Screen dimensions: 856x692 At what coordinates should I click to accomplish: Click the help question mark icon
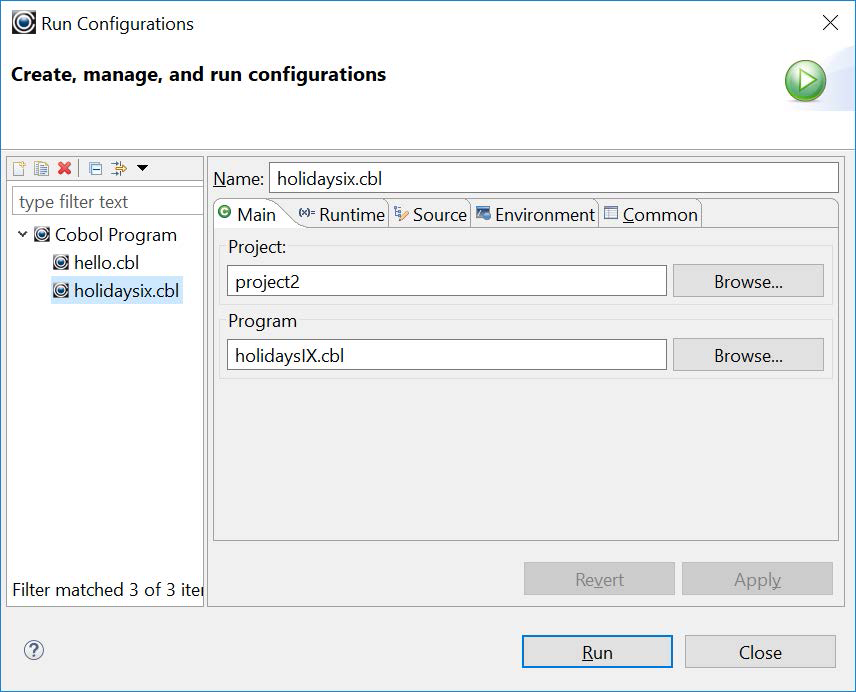34,651
